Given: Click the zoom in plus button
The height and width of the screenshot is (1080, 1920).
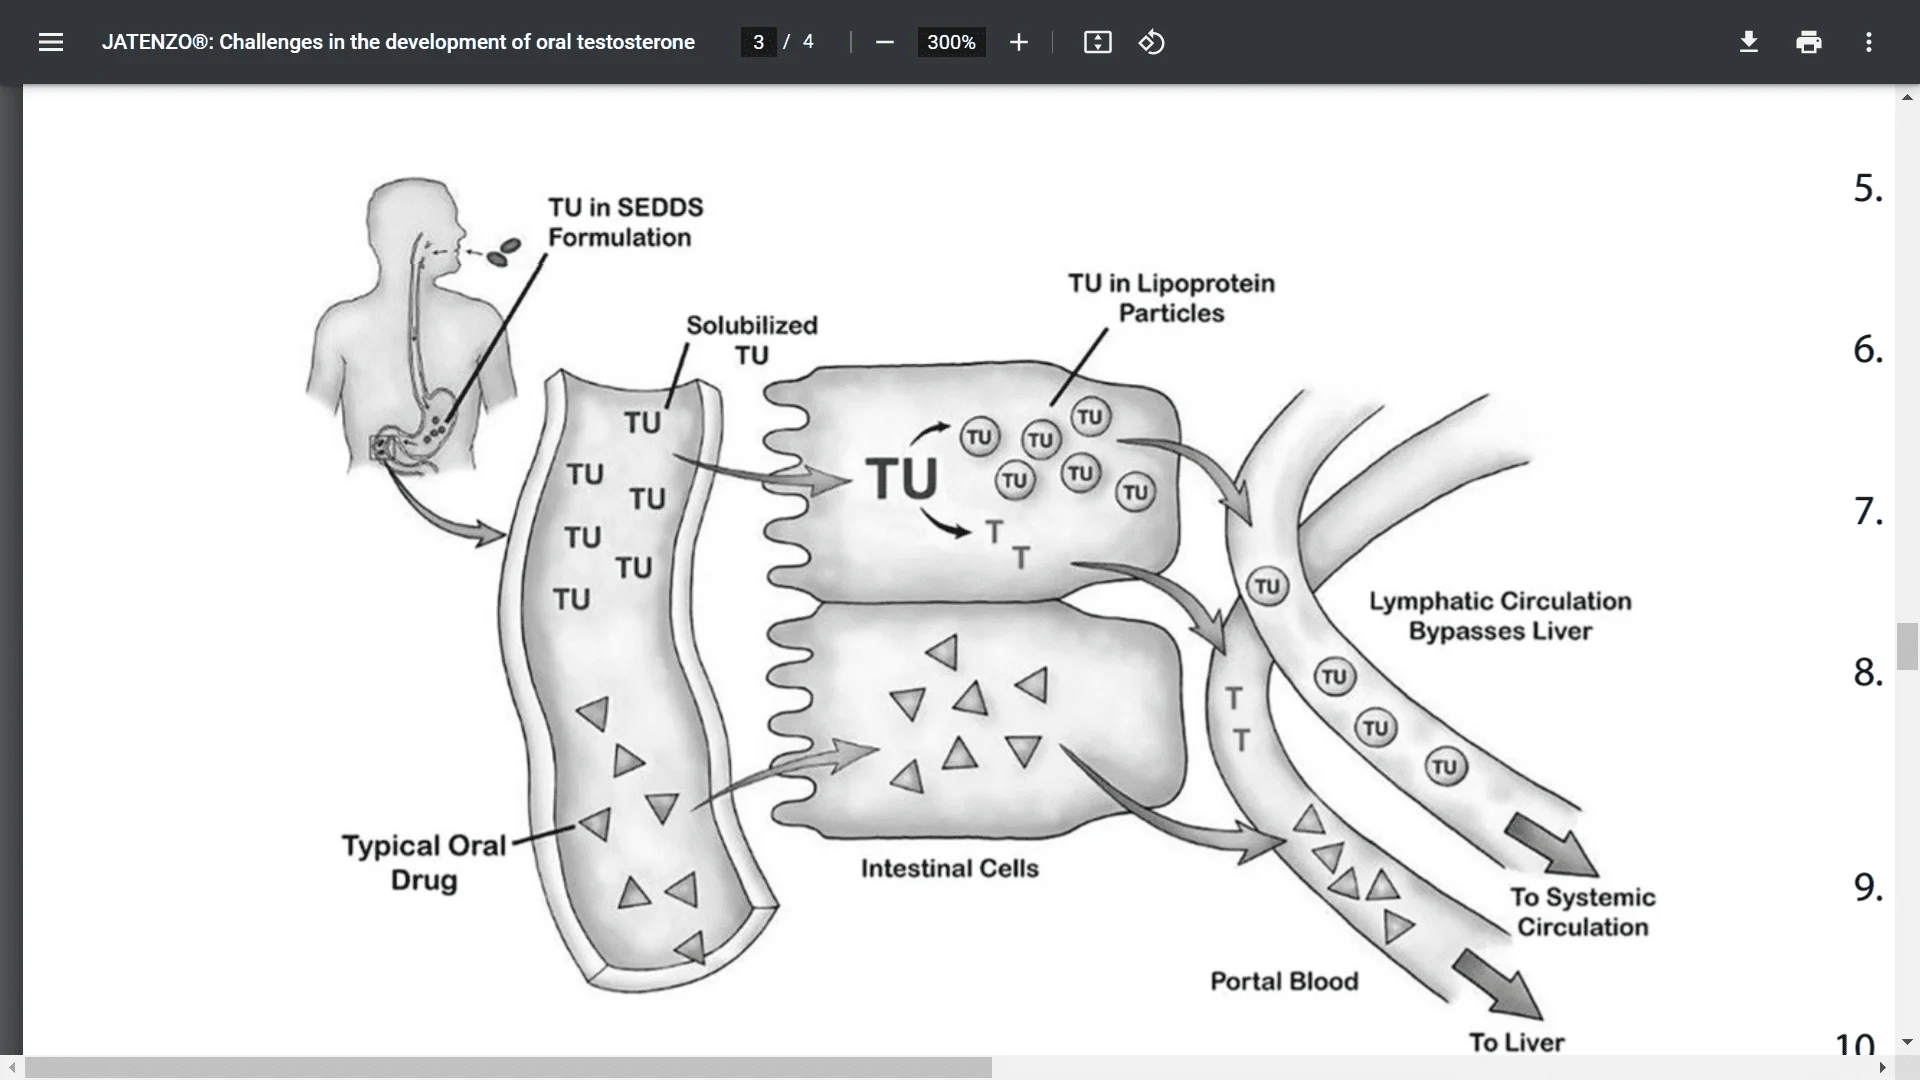Looking at the screenshot, I should pos(1018,42).
